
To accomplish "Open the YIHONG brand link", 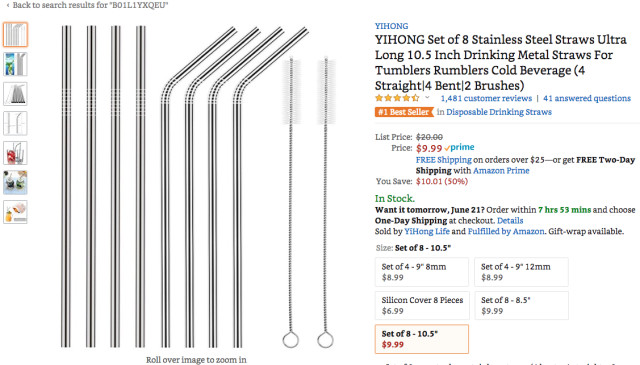I will [391, 26].
